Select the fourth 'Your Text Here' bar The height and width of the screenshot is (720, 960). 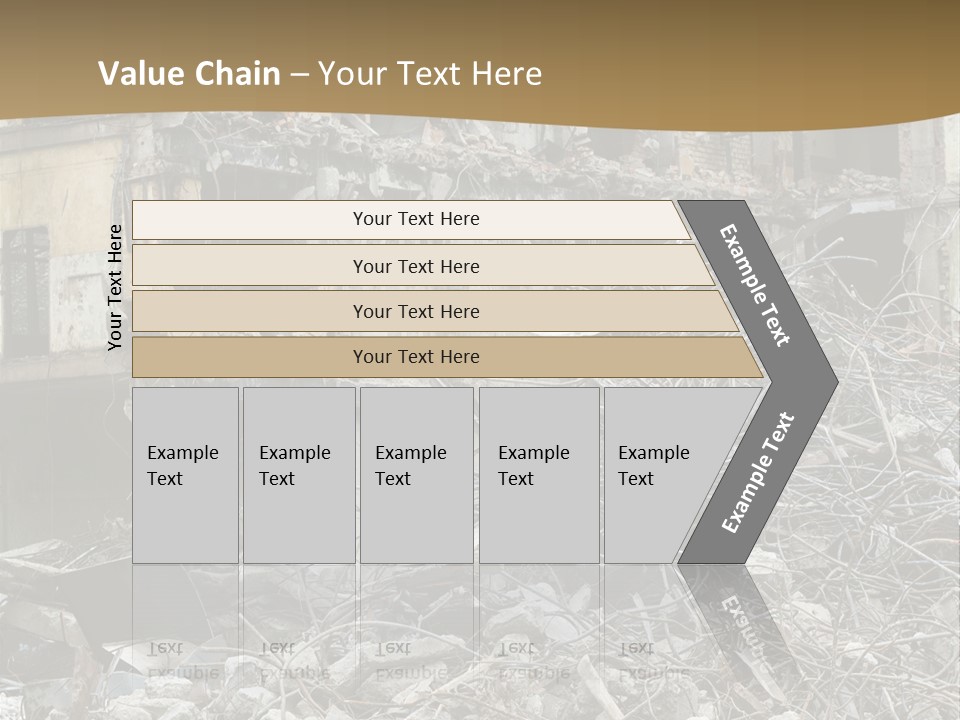(416, 357)
